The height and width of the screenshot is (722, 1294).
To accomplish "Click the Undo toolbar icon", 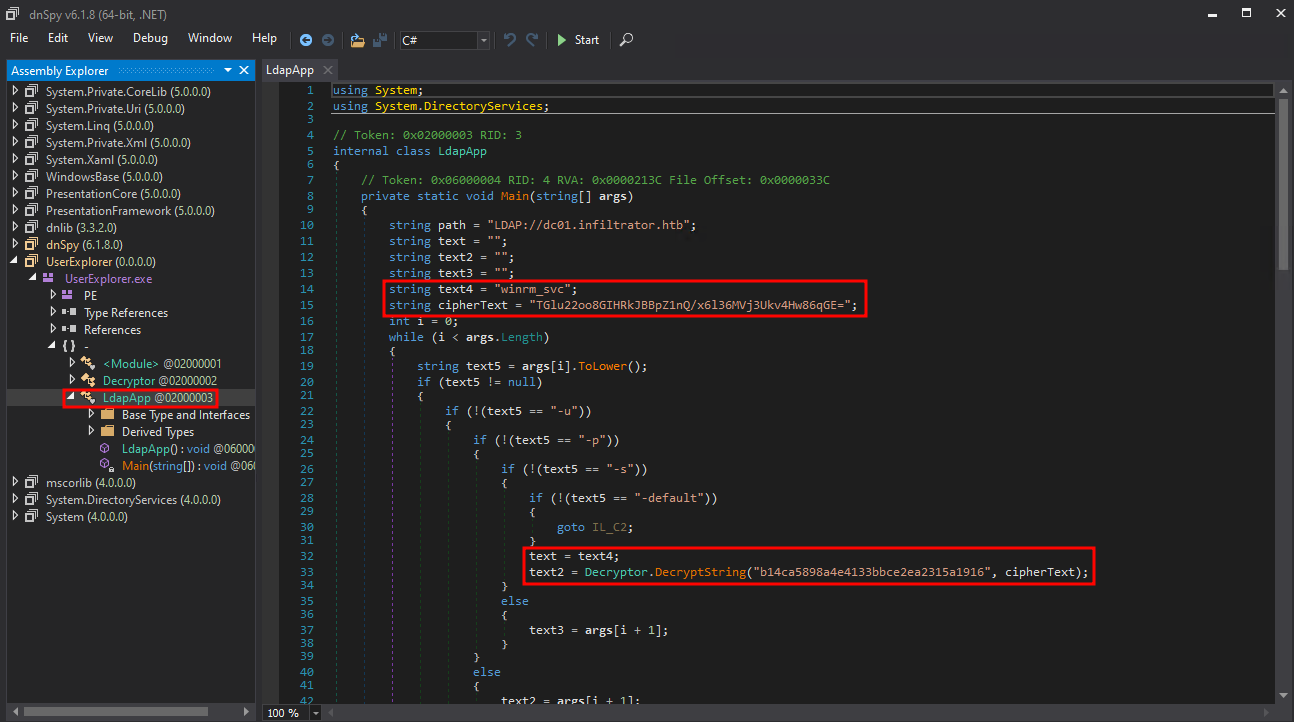I will pos(510,40).
